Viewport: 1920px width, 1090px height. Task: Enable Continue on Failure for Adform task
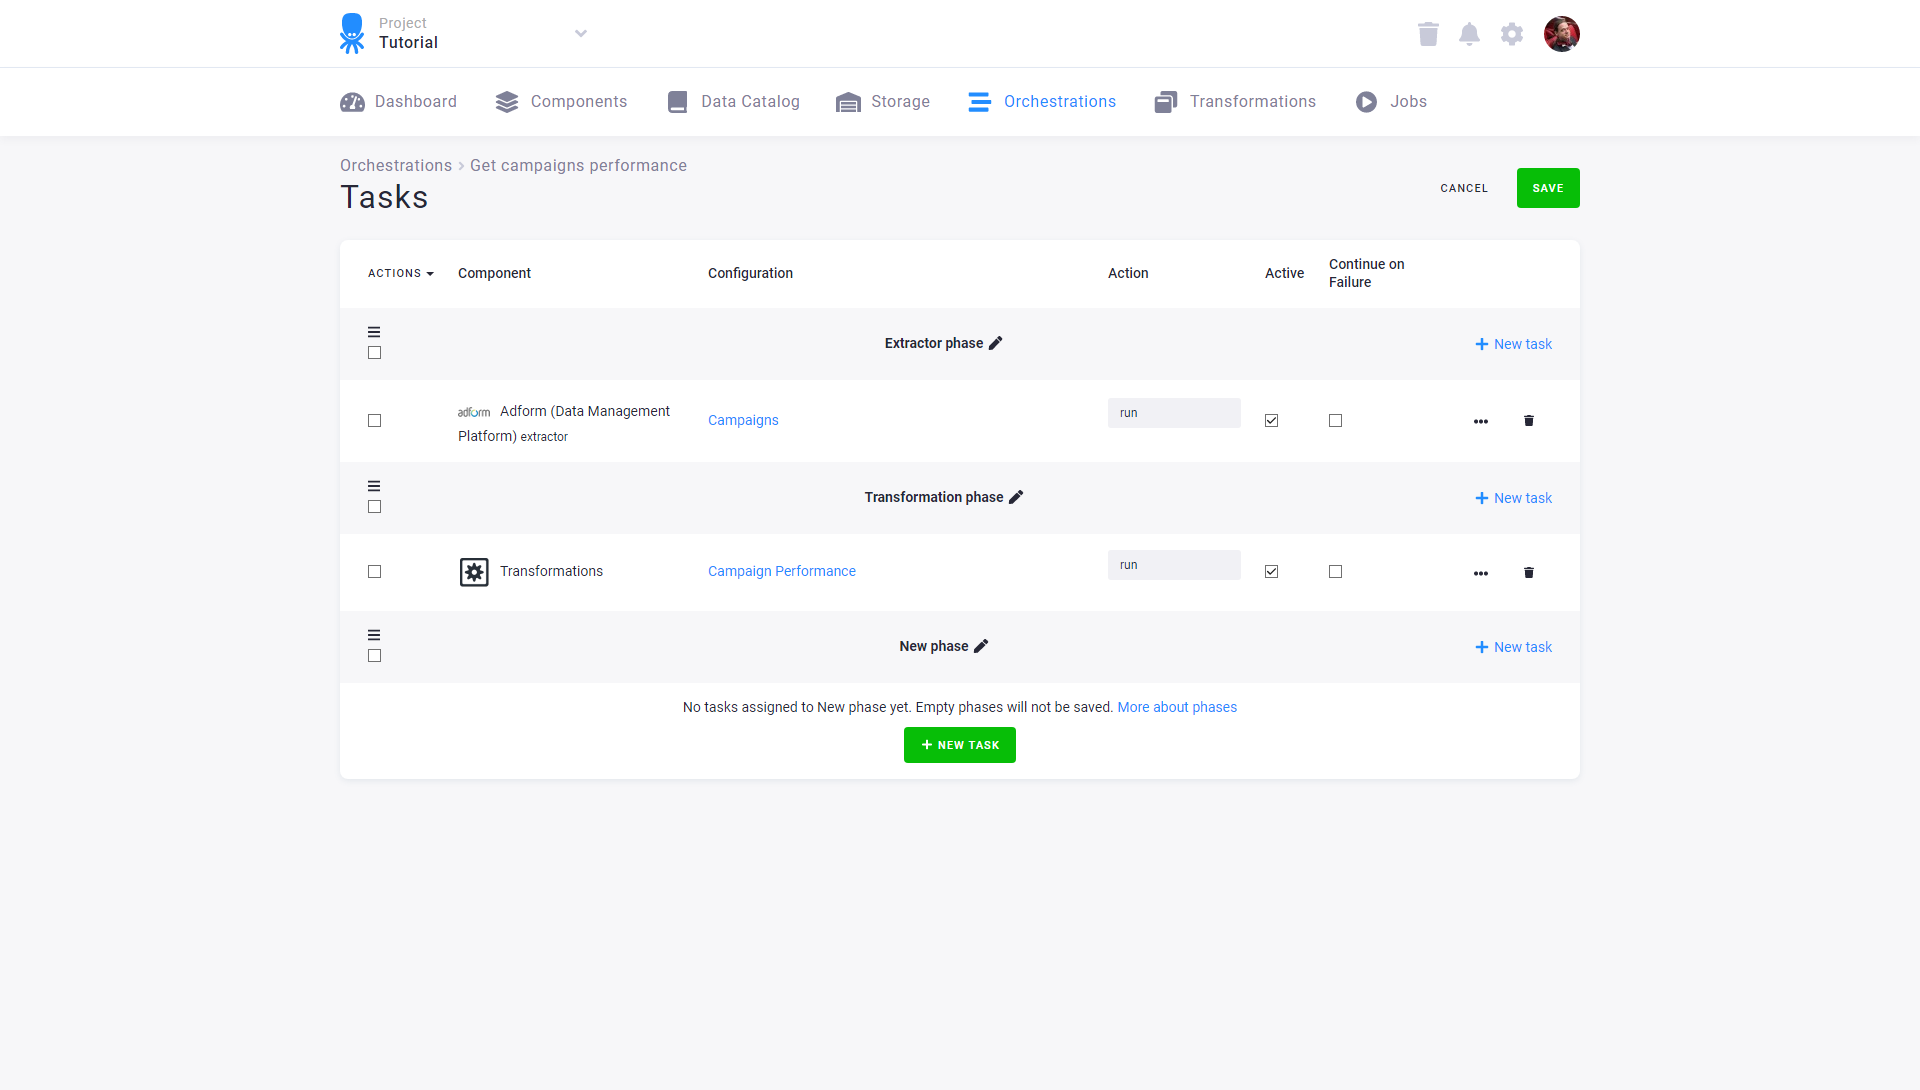click(x=1335, y=420)
